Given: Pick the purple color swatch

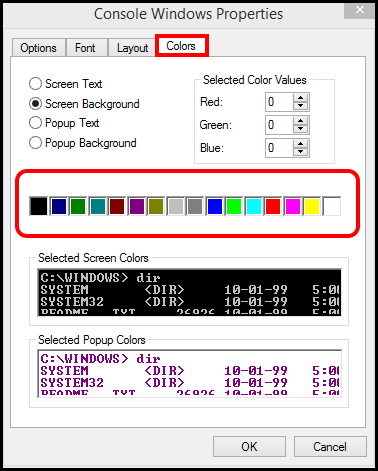Looking at the screenshot, I should pyautogui.click(x=137, y=206).
